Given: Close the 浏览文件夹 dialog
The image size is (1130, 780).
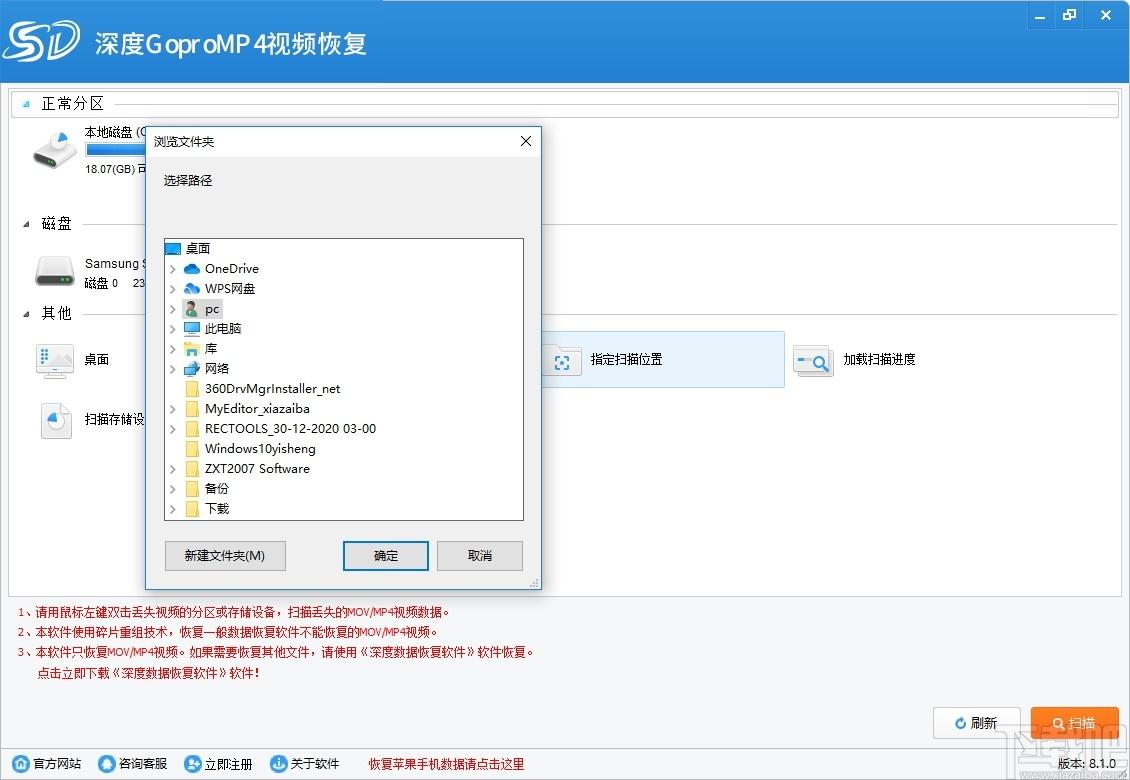Looking at the screenshot, I should [526, 141].
